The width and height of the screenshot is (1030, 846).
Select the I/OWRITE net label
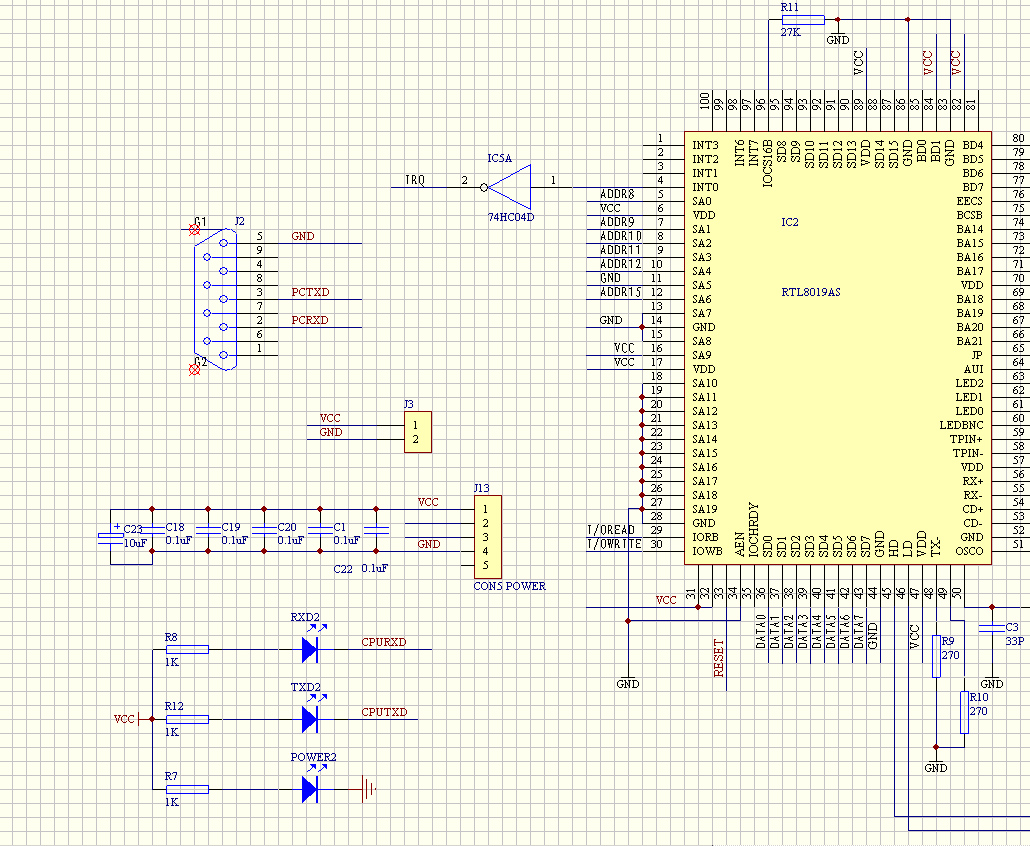[x=614, y=544]
